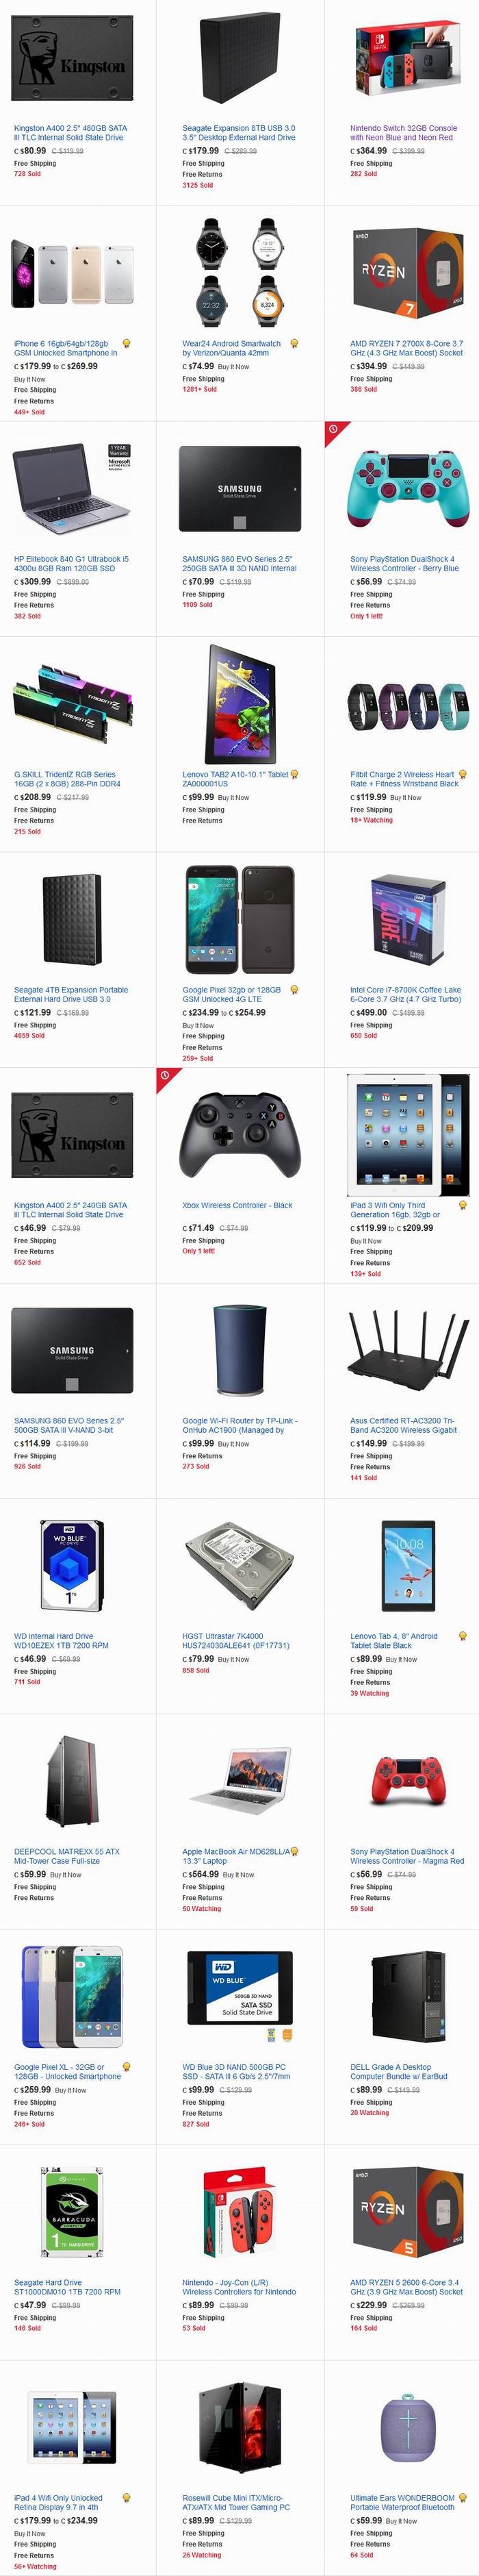479x2576 pixels.
Task: Open Nintendo Switch 32GB Console link
Action: point(403,133)
